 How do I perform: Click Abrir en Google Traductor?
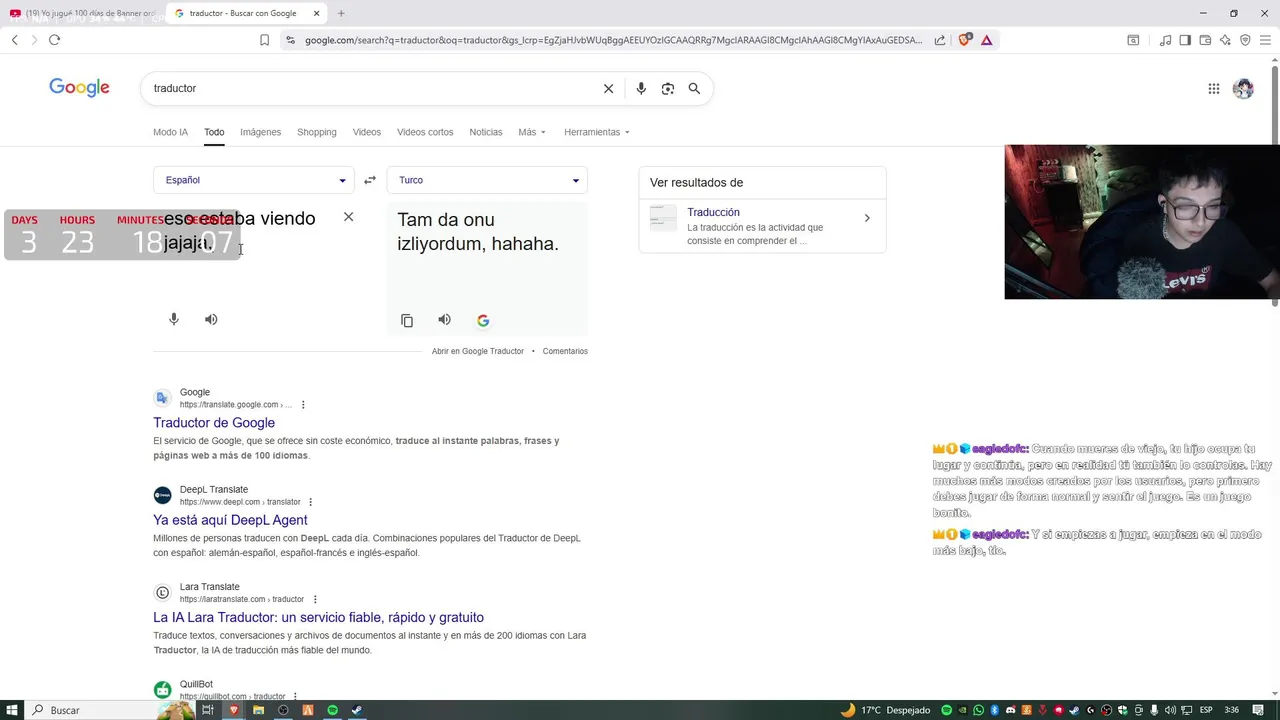point(478,351)
